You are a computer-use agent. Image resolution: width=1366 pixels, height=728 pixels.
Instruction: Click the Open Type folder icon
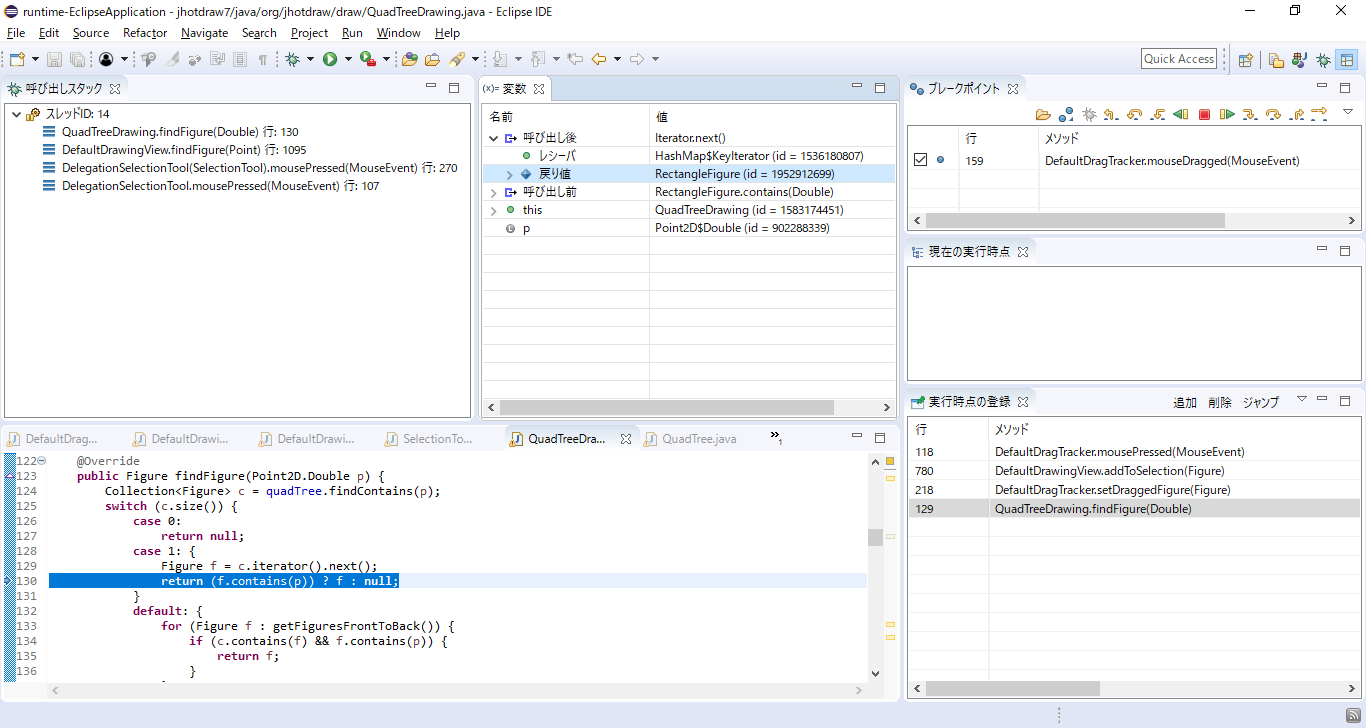click(410, 59)
